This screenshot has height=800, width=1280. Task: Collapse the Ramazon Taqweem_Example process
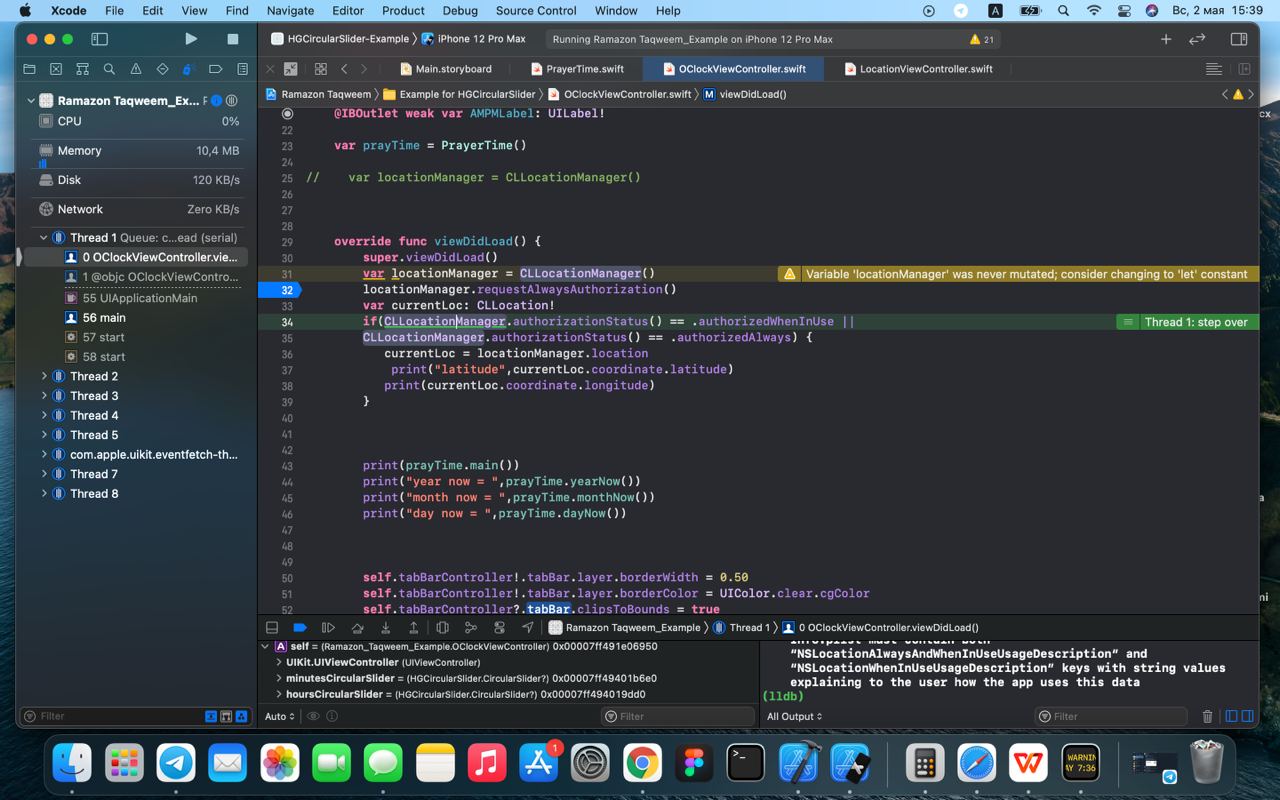(31, 101)
